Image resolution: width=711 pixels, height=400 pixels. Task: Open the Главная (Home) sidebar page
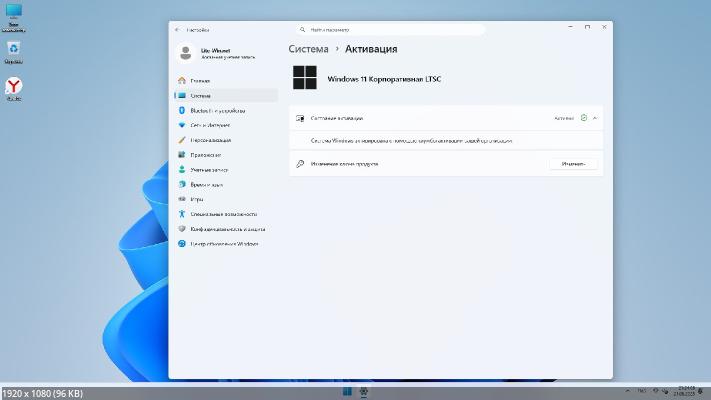point(200,80)
